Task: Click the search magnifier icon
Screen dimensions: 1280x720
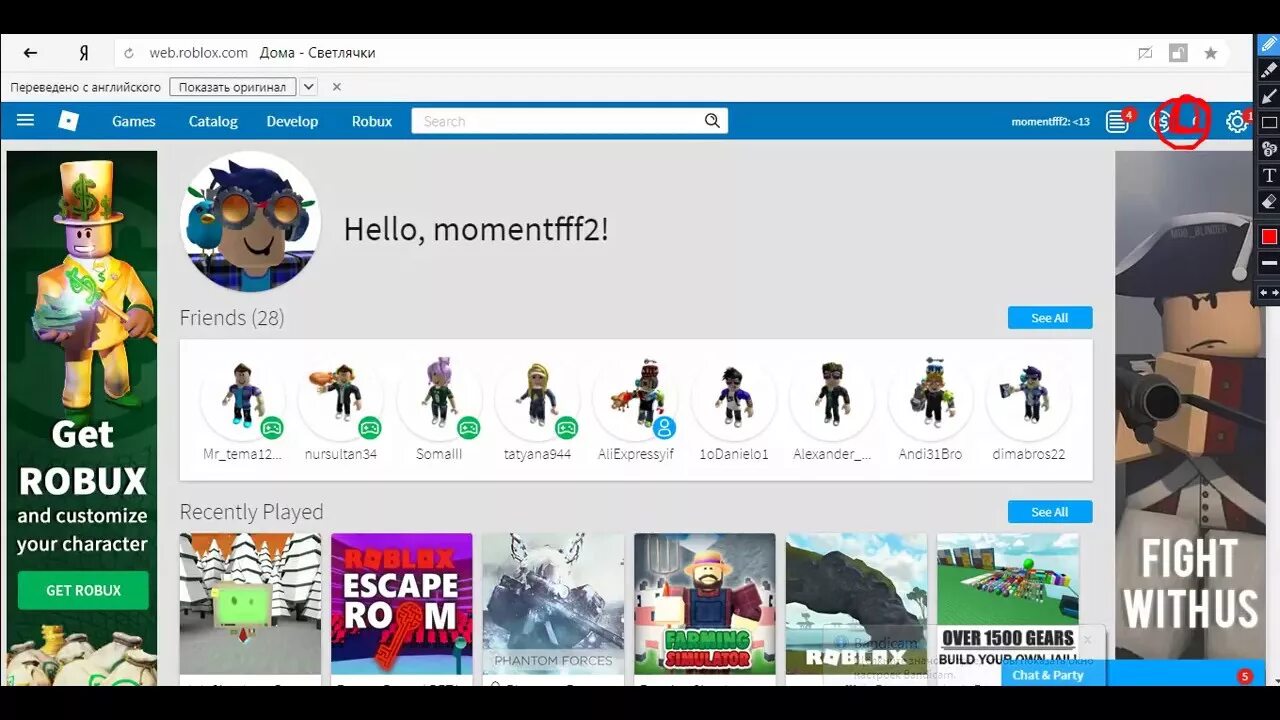Action: click(x=712, y=121)
